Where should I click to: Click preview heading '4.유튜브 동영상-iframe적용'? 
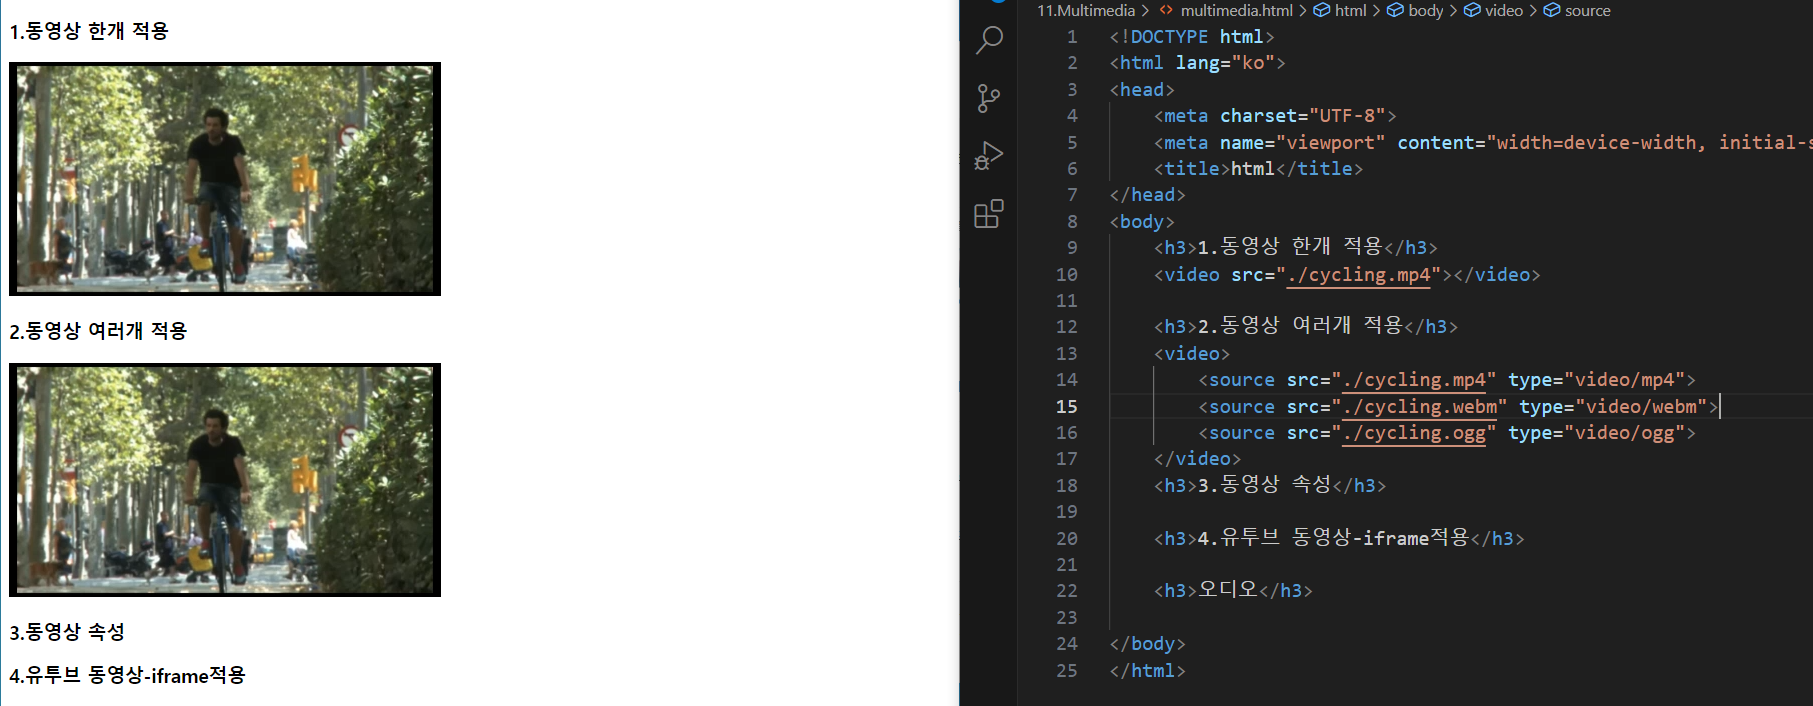pyautogui.click(x=127, y=675)
